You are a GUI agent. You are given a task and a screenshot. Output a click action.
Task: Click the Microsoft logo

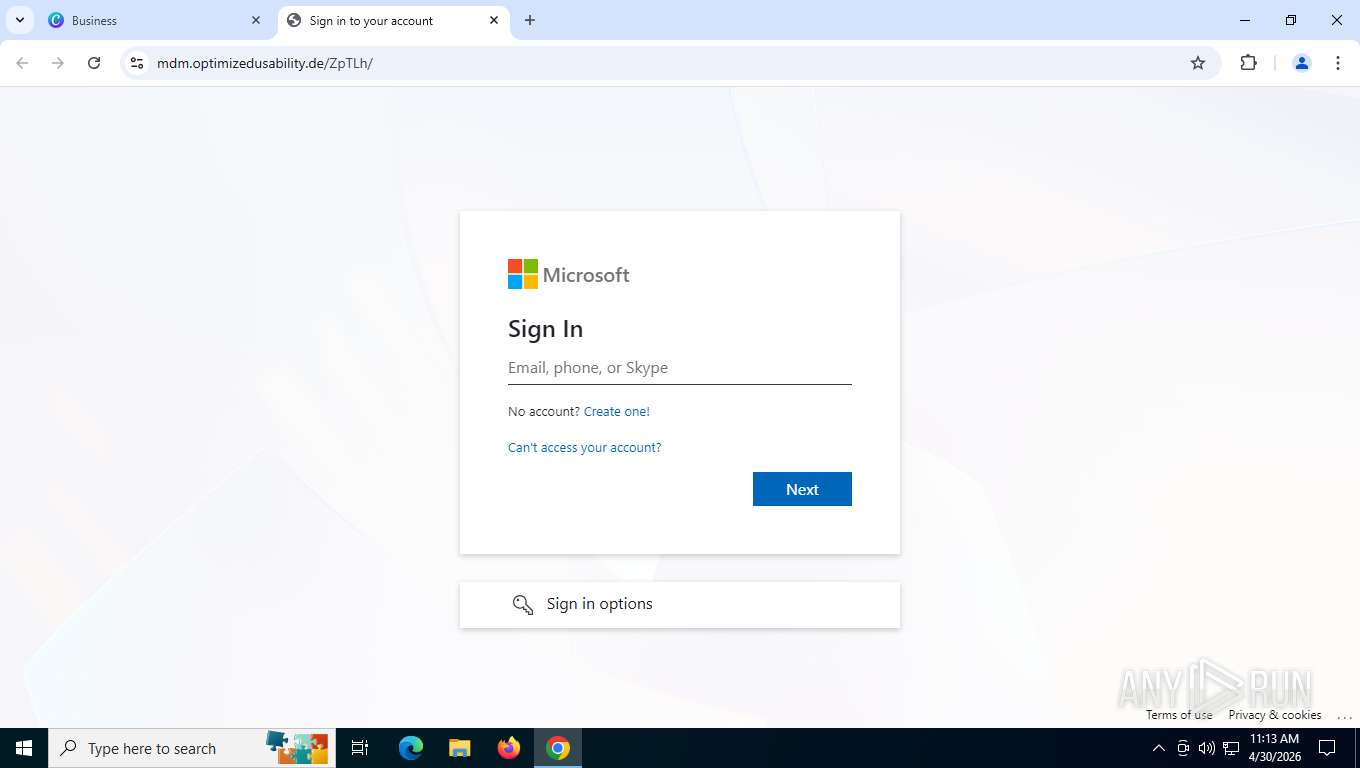[569, 275]
